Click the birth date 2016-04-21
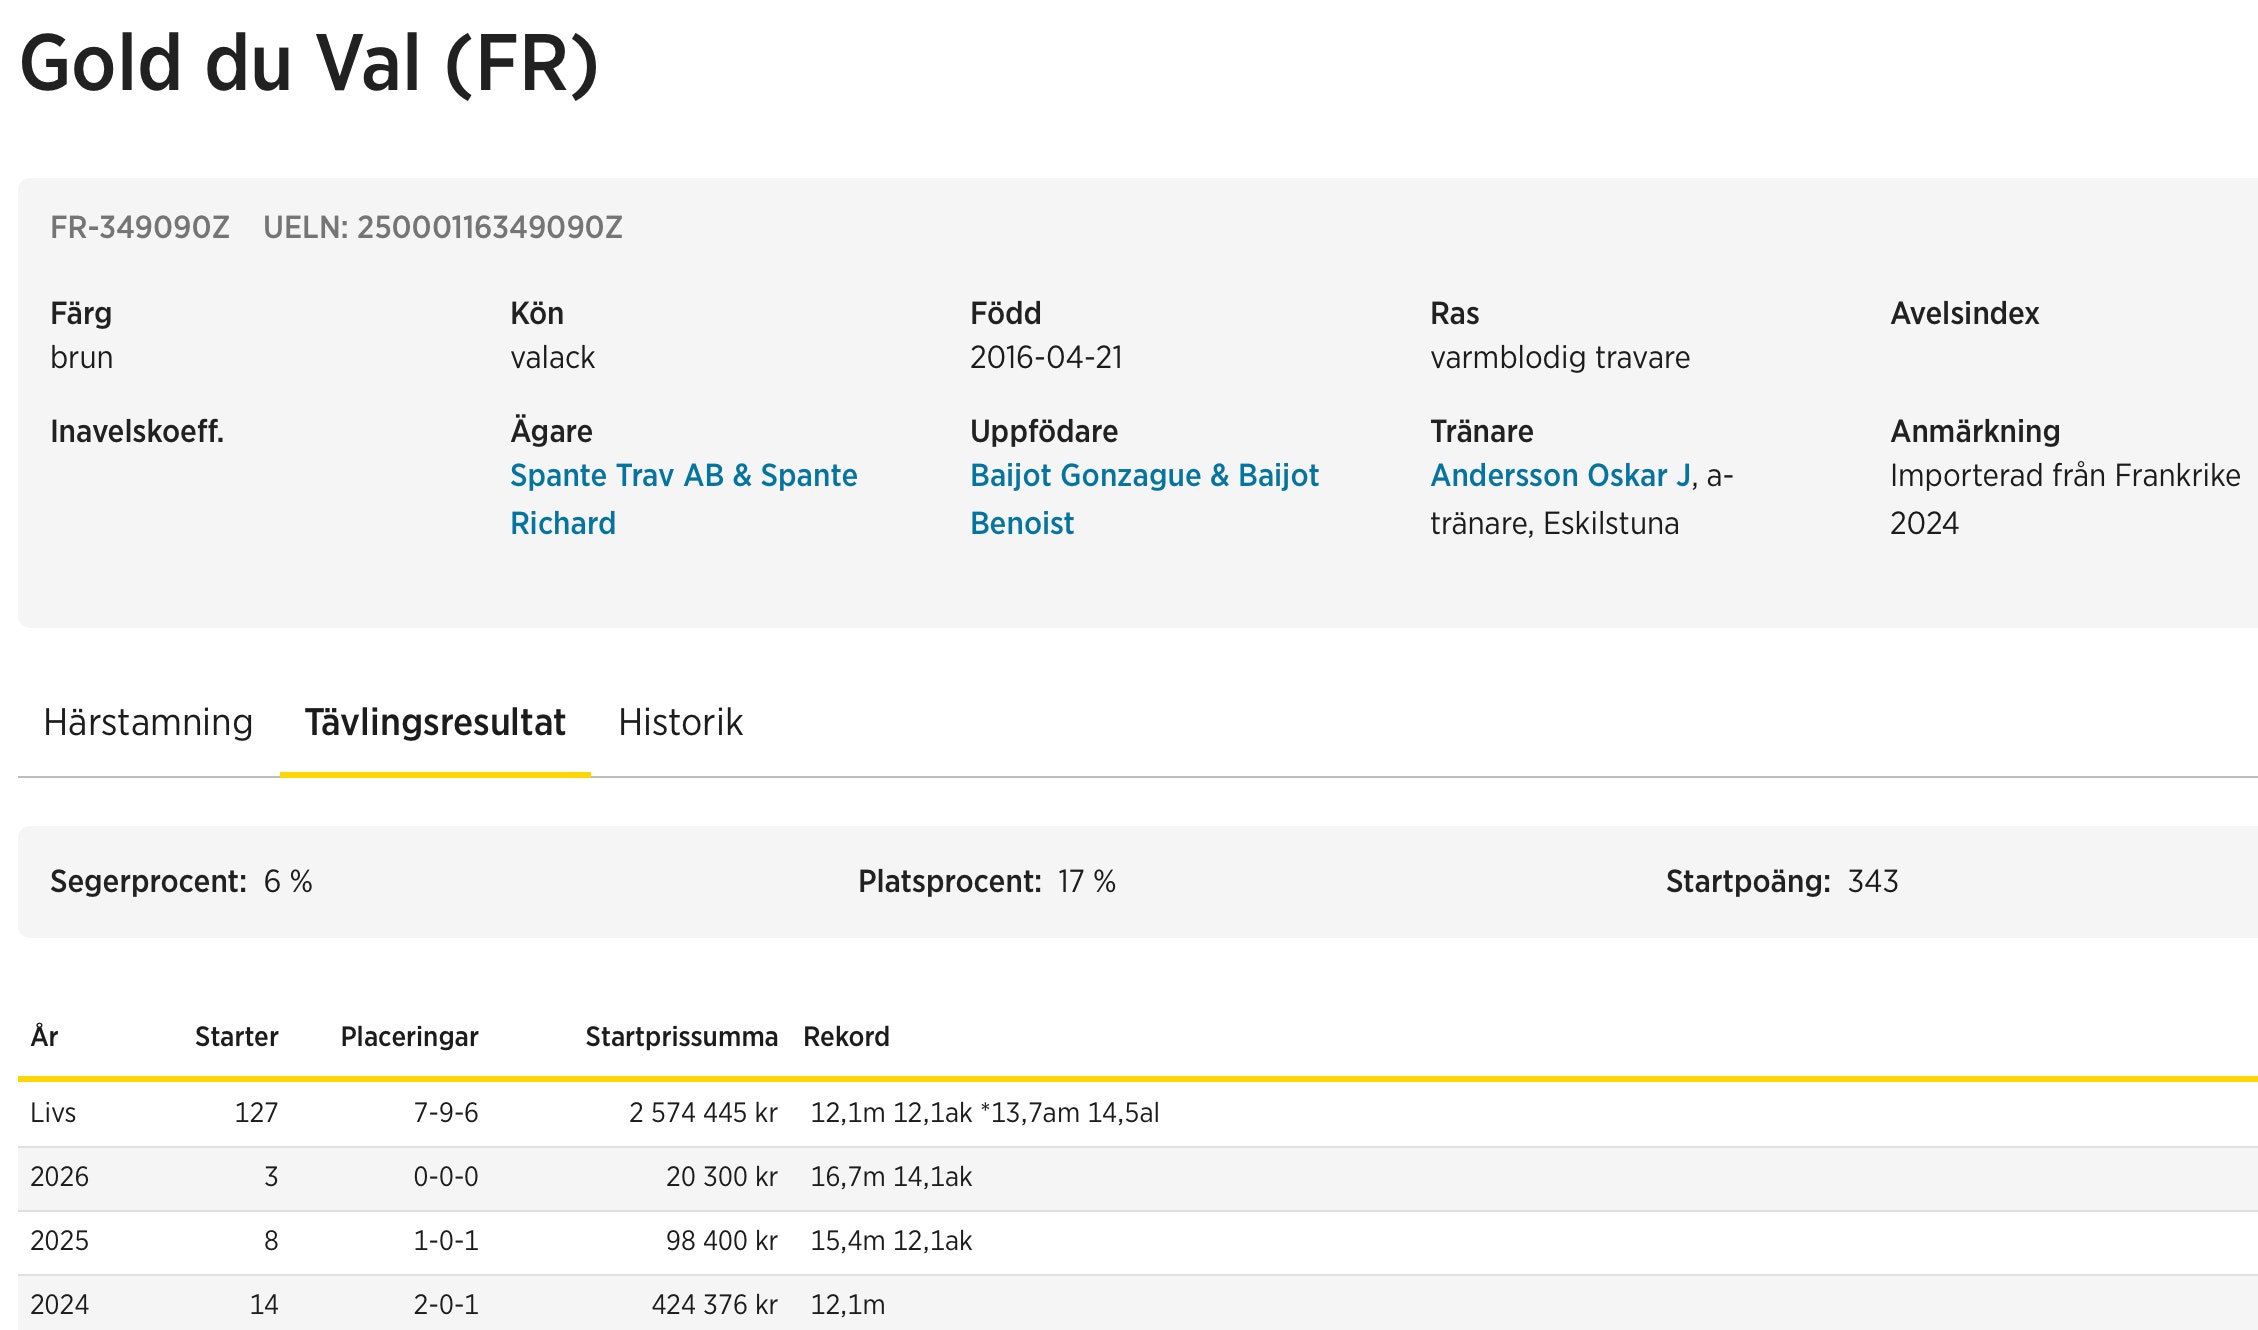This screenshot has height=1330, width=2258. (x=1046, y=357)
